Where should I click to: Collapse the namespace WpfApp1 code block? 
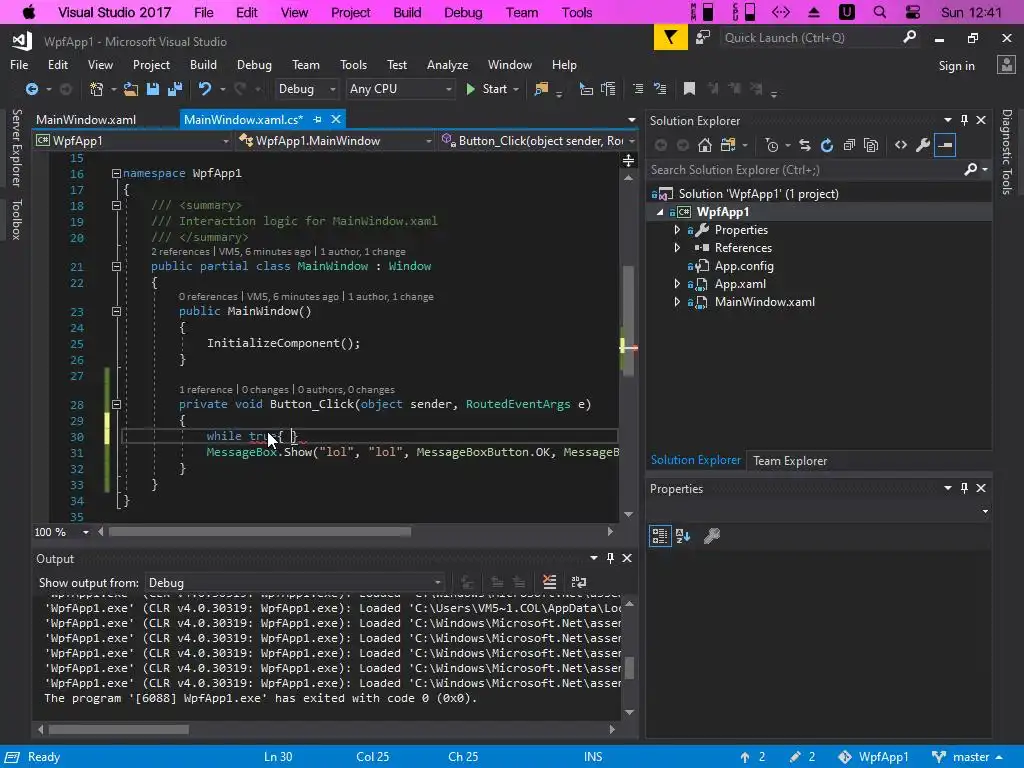point(116,174)
